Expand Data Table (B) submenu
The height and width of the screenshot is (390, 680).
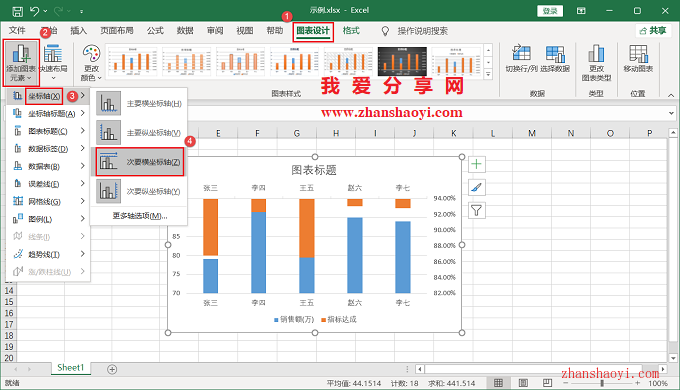pos(48,166)
